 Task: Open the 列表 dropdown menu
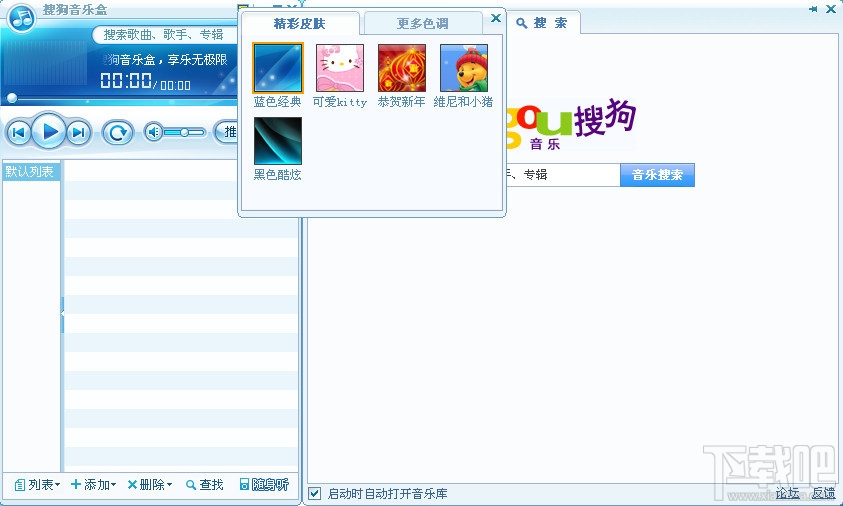pos(37,485)
